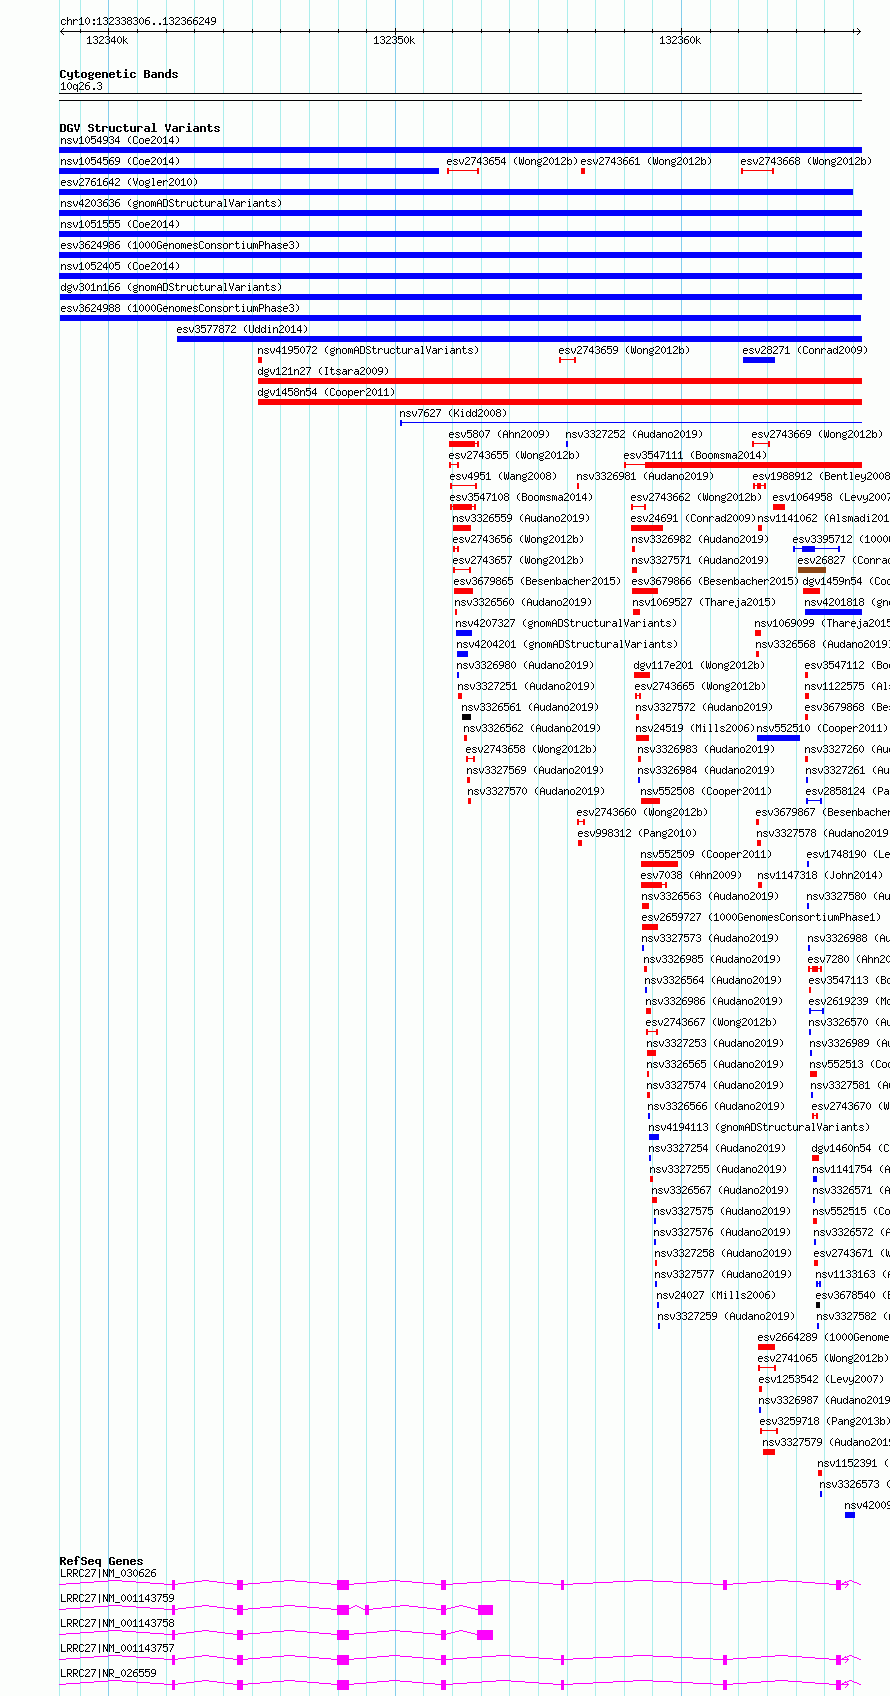Click variant nsv1052405 (Coe2014) label
The height and width of the screenshot is (1696, 890).
tap(120, 266)
